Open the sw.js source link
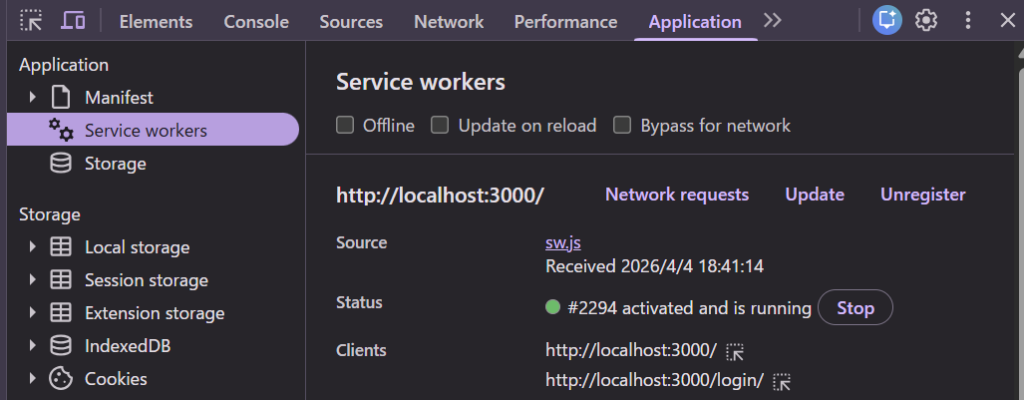 [564, 243]
